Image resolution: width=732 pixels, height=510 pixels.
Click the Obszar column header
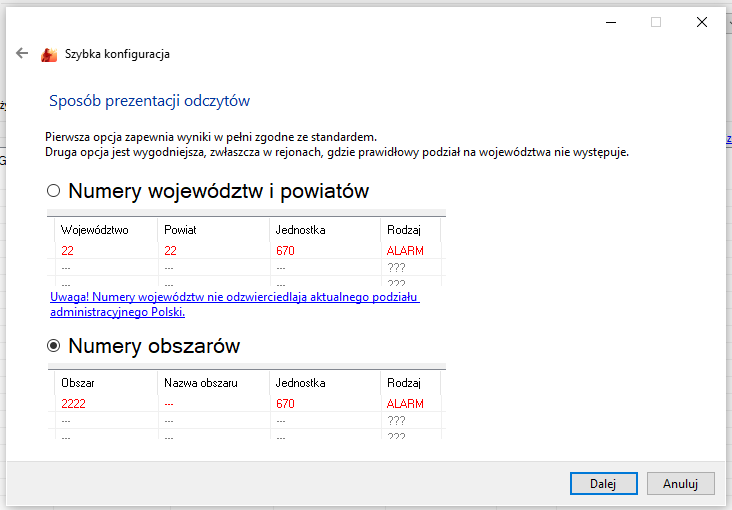78,383
